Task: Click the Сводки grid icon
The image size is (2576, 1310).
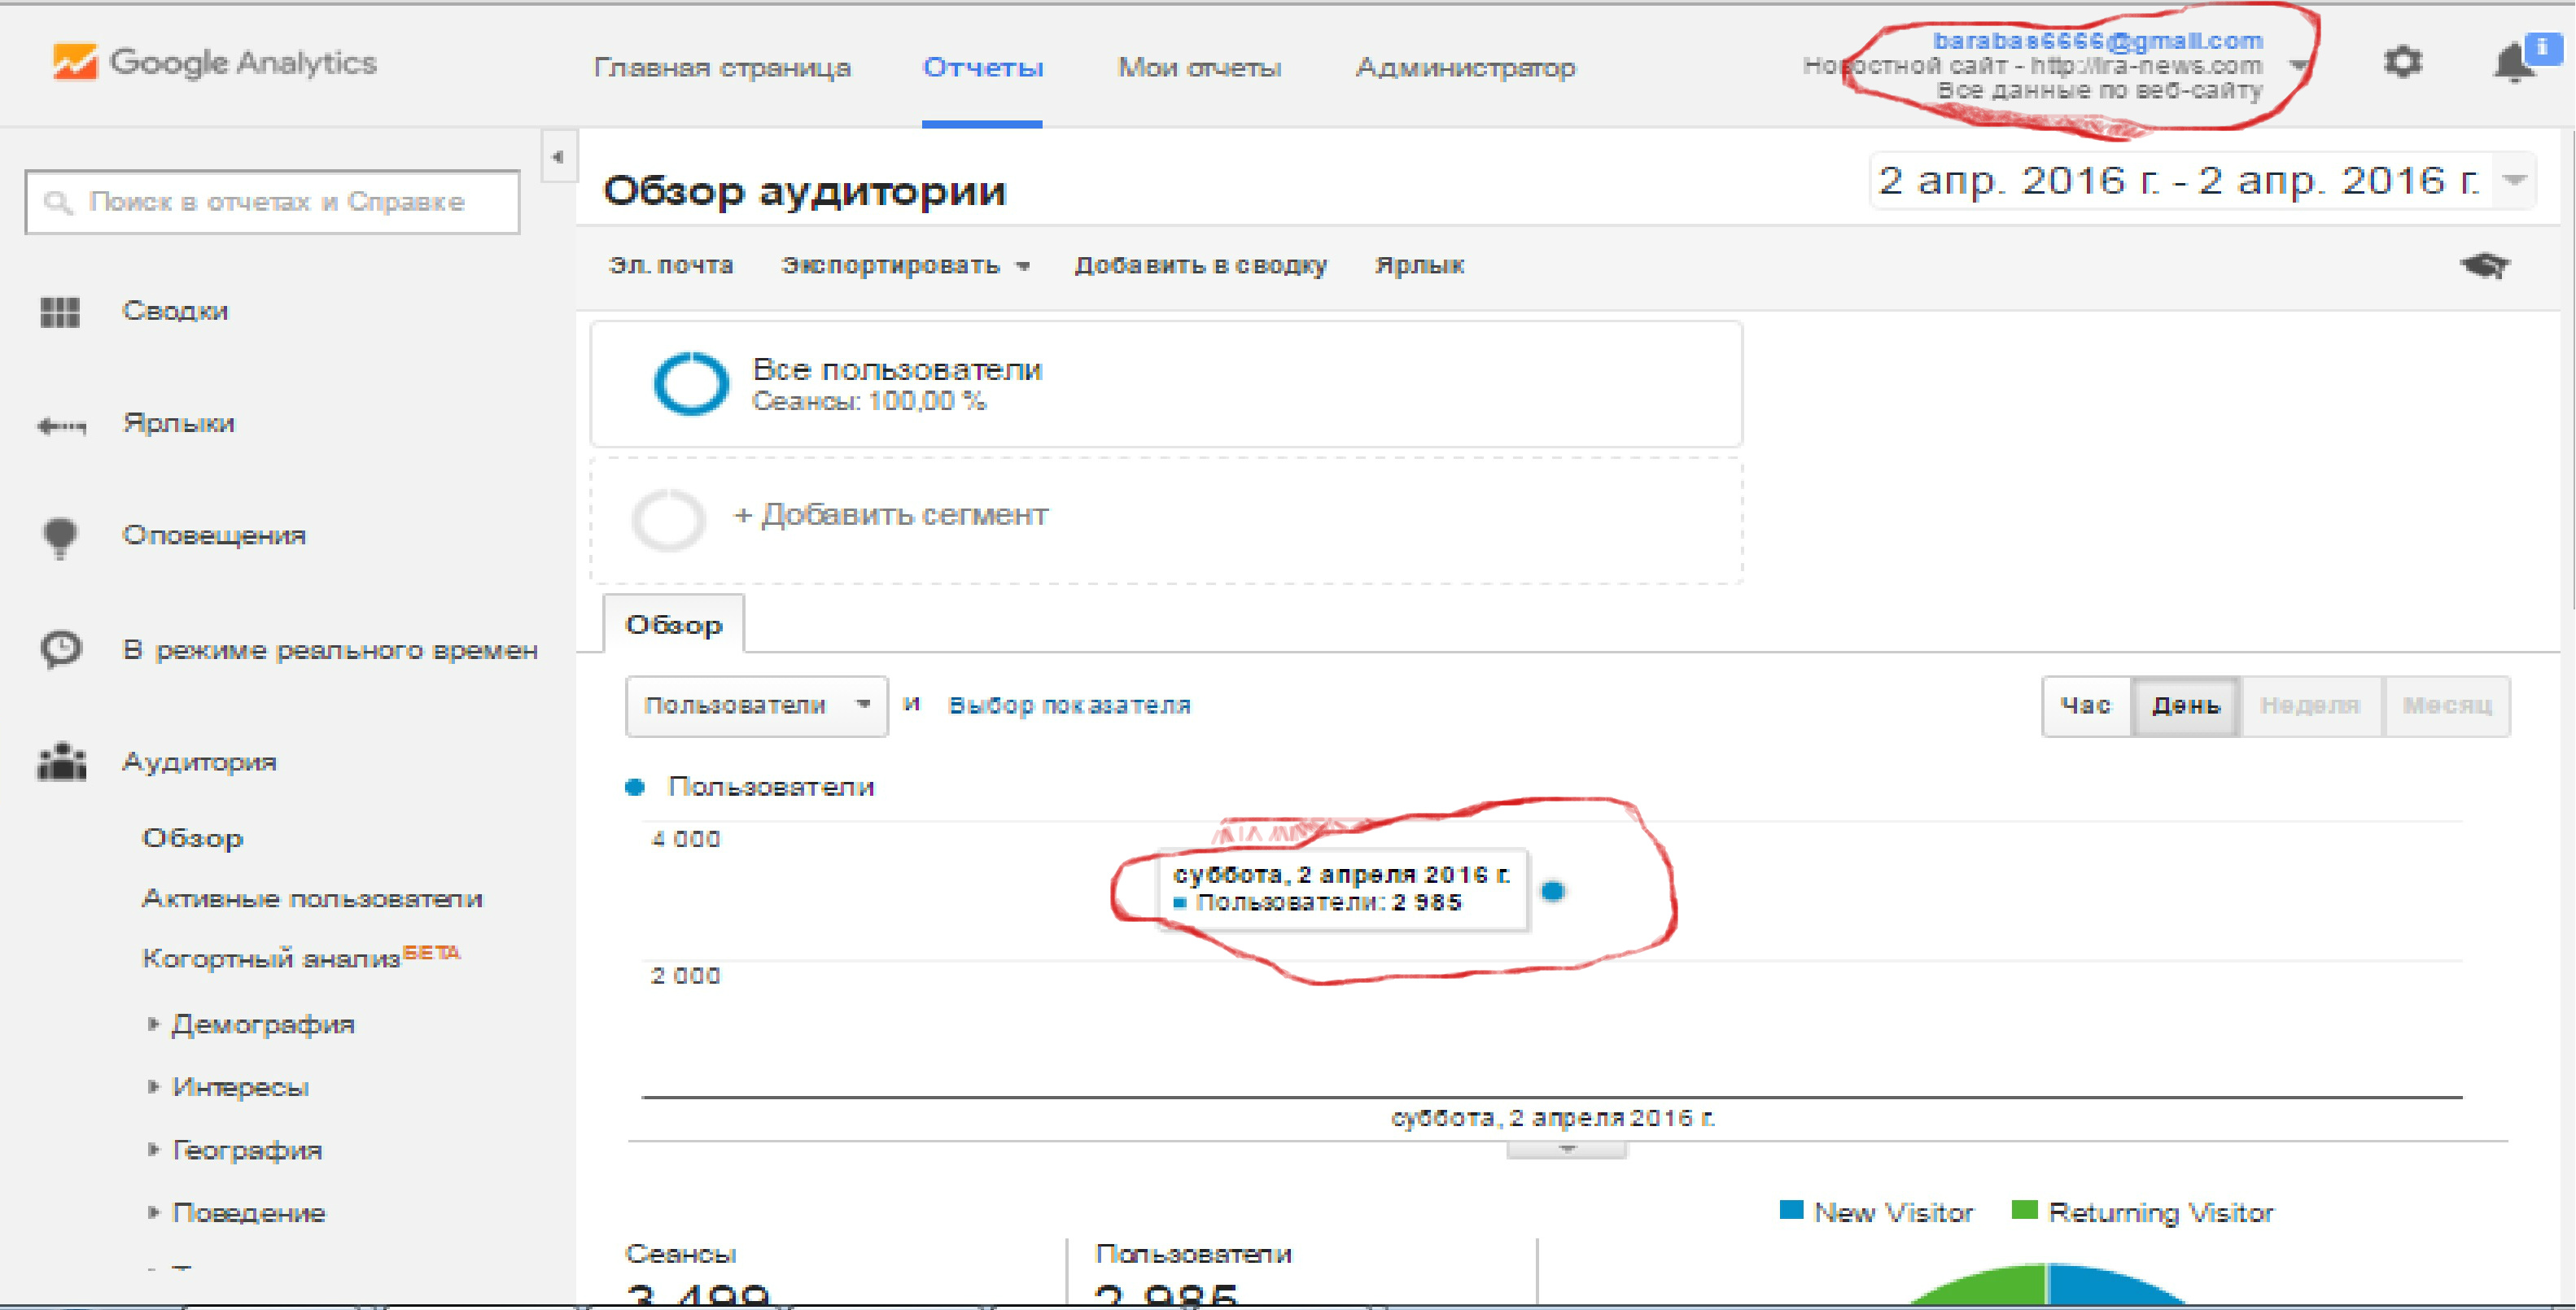Action: tap(60, 312)
